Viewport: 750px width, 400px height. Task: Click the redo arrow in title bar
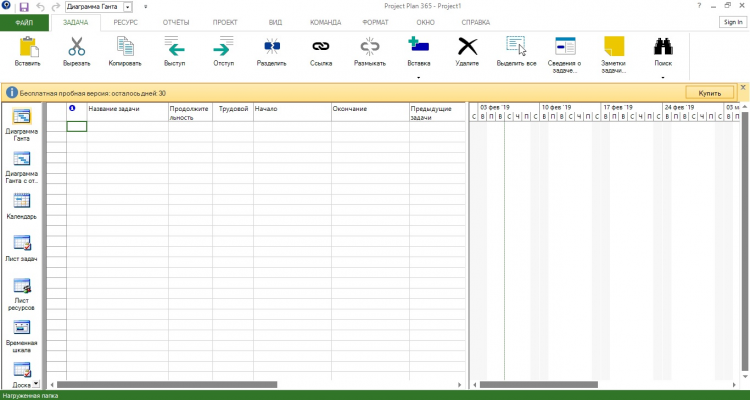click(x=55, y=7)
